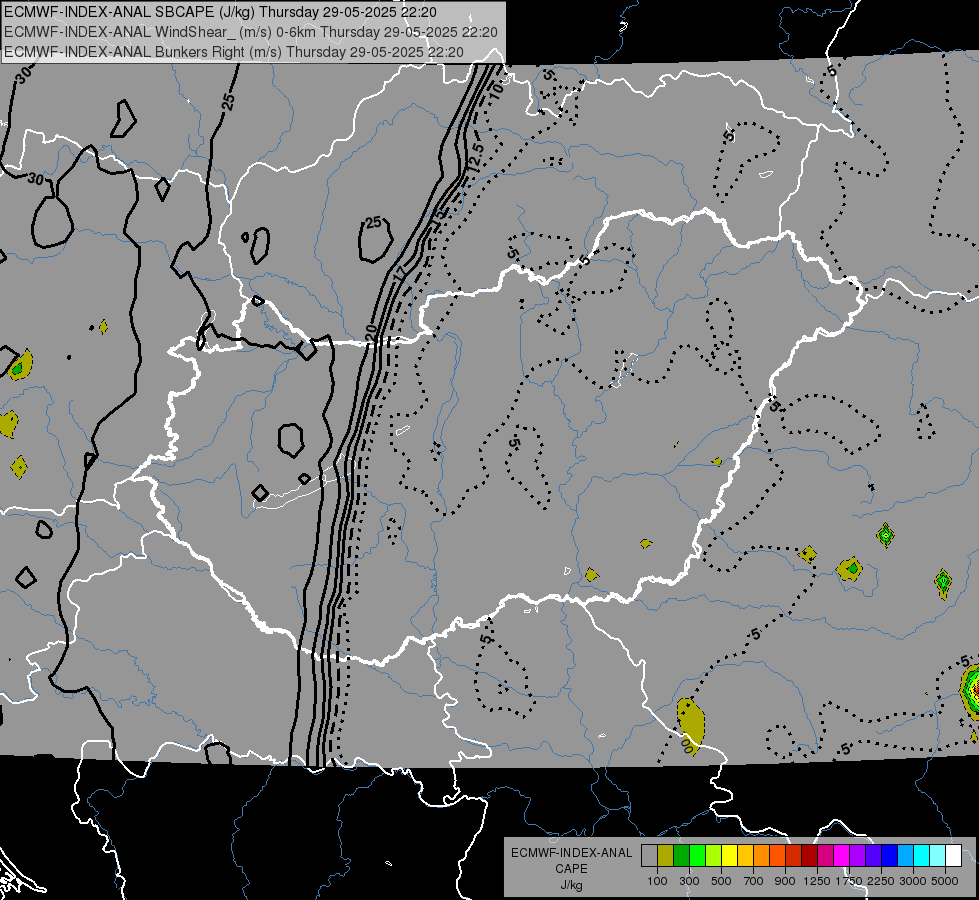979x900 pixels.
Task: Select the pale cyan legend swatch
Action: click(x=938, y=855)
